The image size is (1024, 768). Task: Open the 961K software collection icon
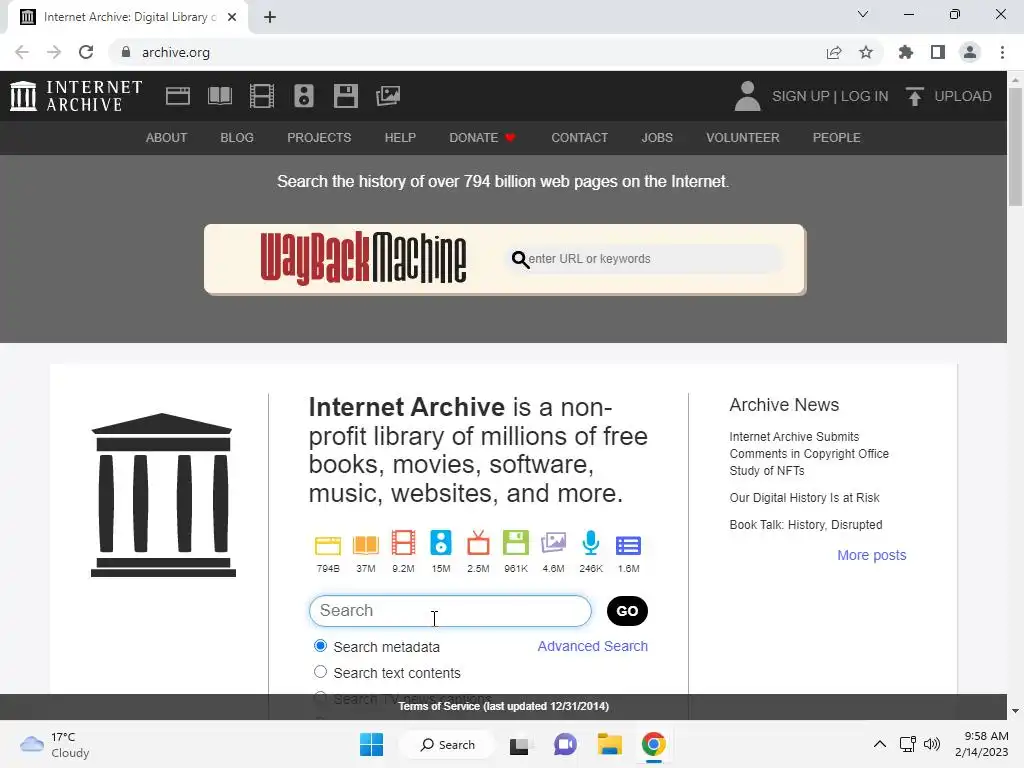[515, 543]
